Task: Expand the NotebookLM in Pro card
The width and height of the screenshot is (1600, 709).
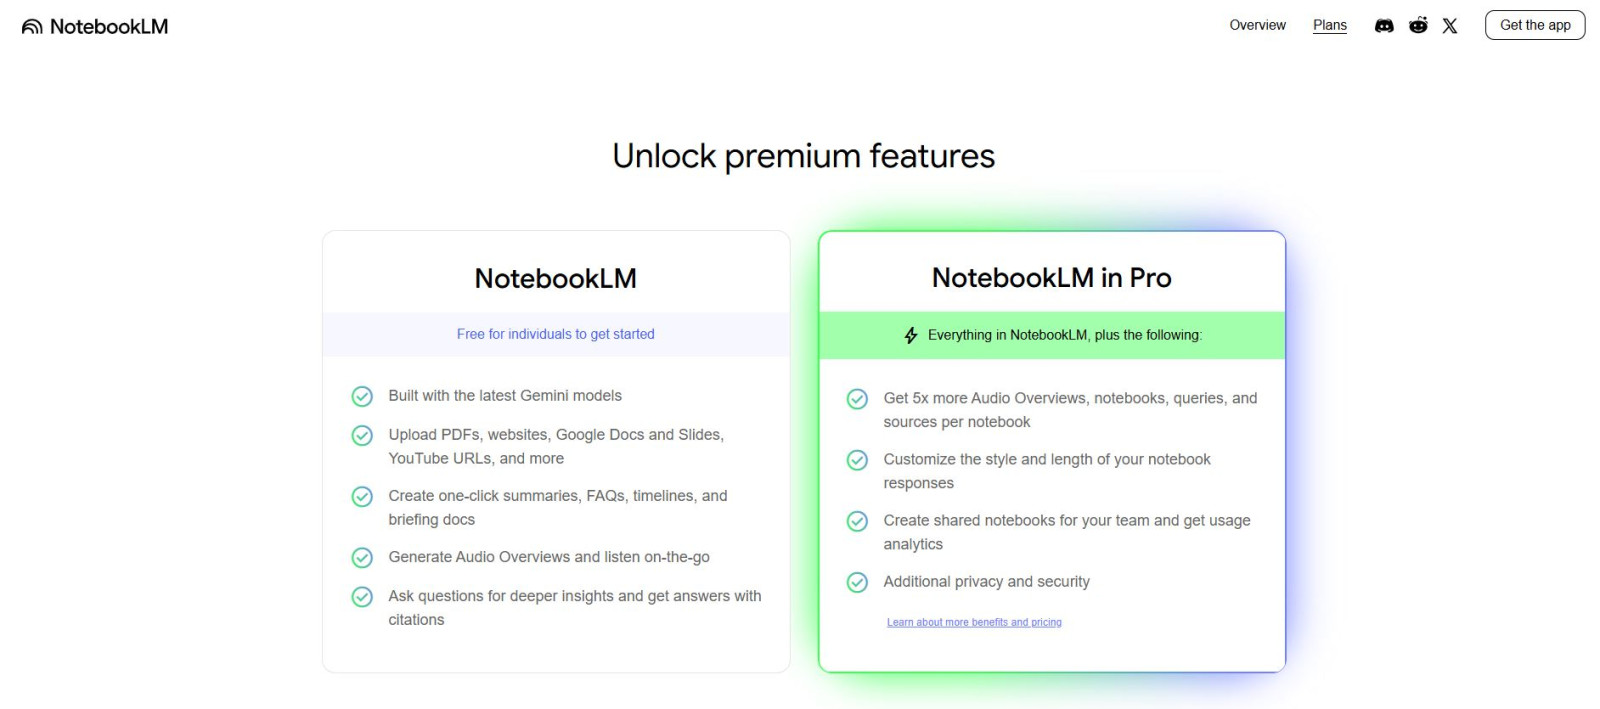Action: click(1051, 278)
